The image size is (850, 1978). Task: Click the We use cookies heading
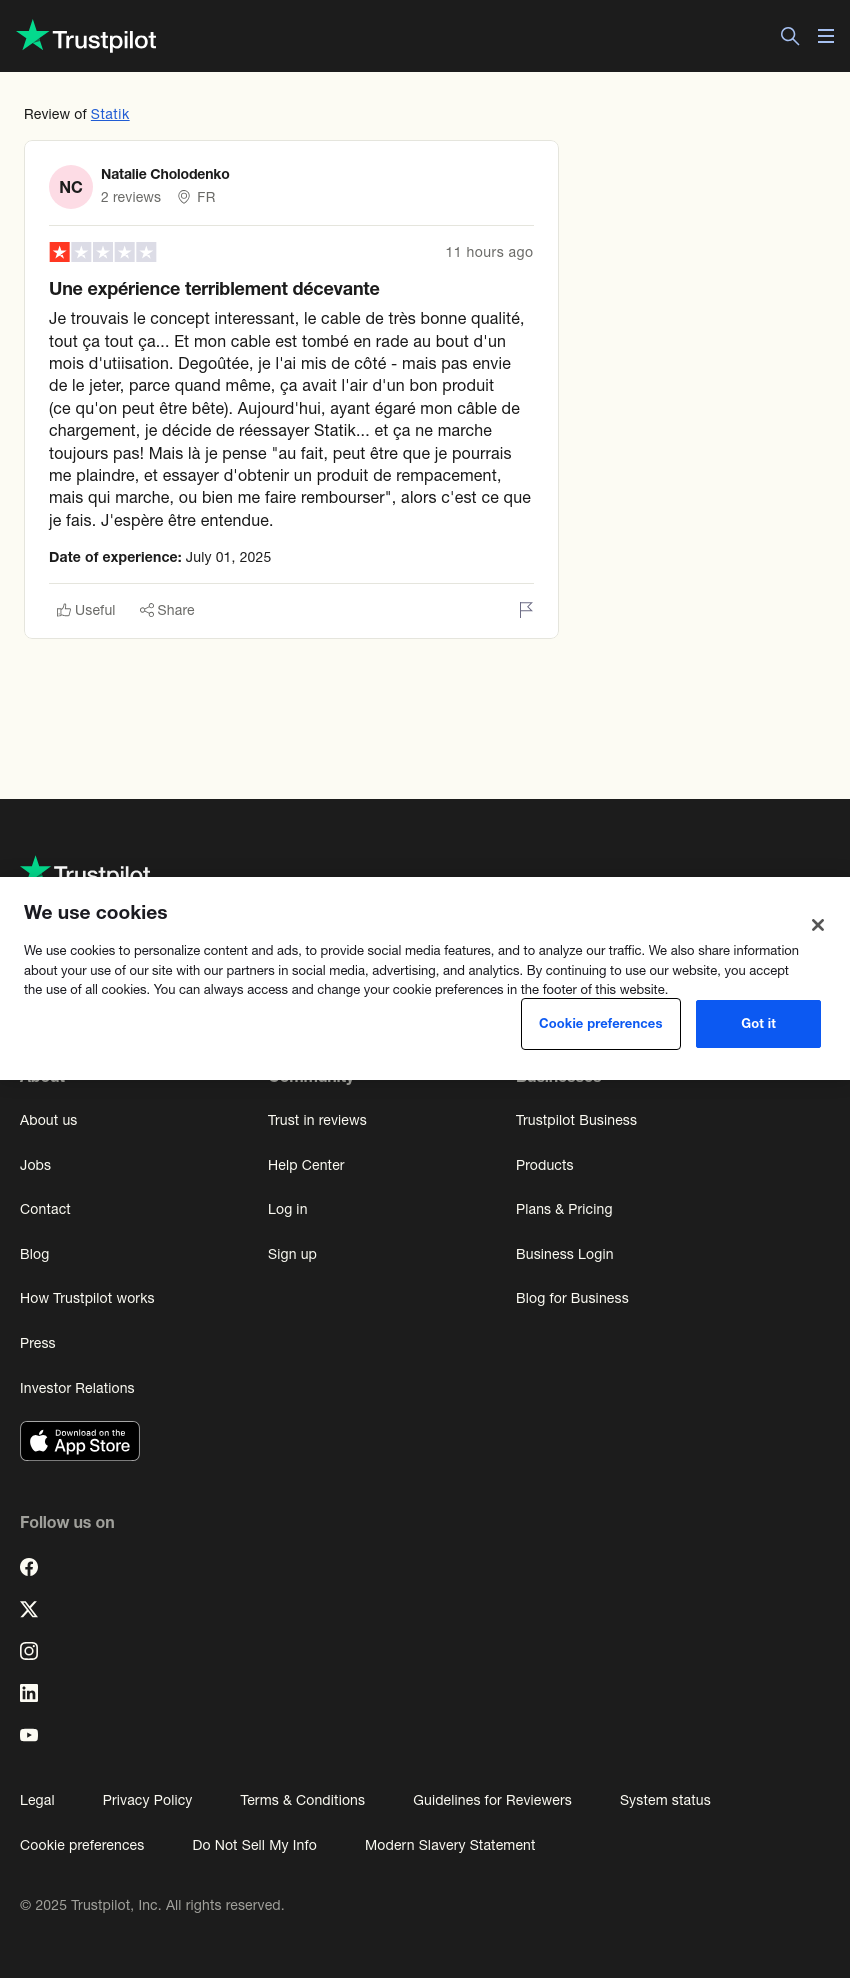point(96,912)
